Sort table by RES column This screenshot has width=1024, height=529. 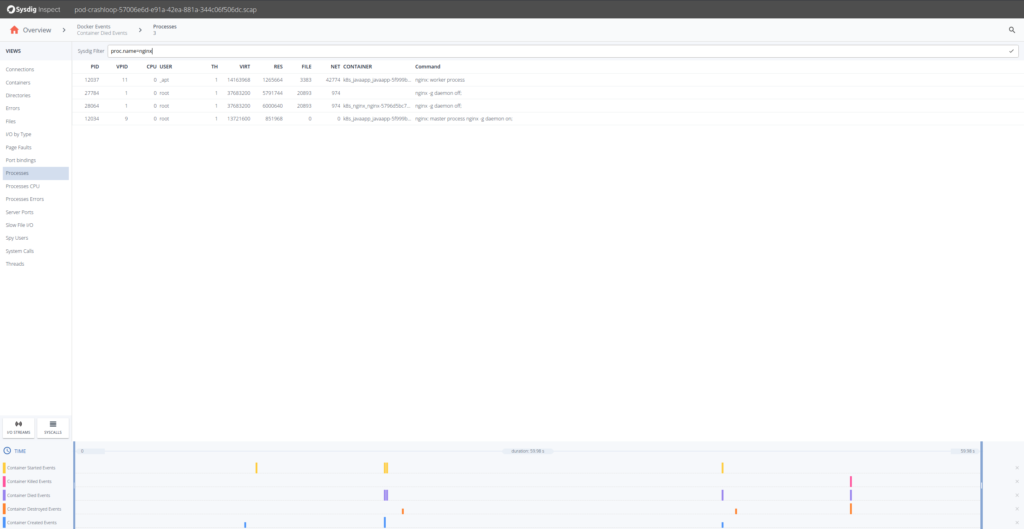[278, 67]
